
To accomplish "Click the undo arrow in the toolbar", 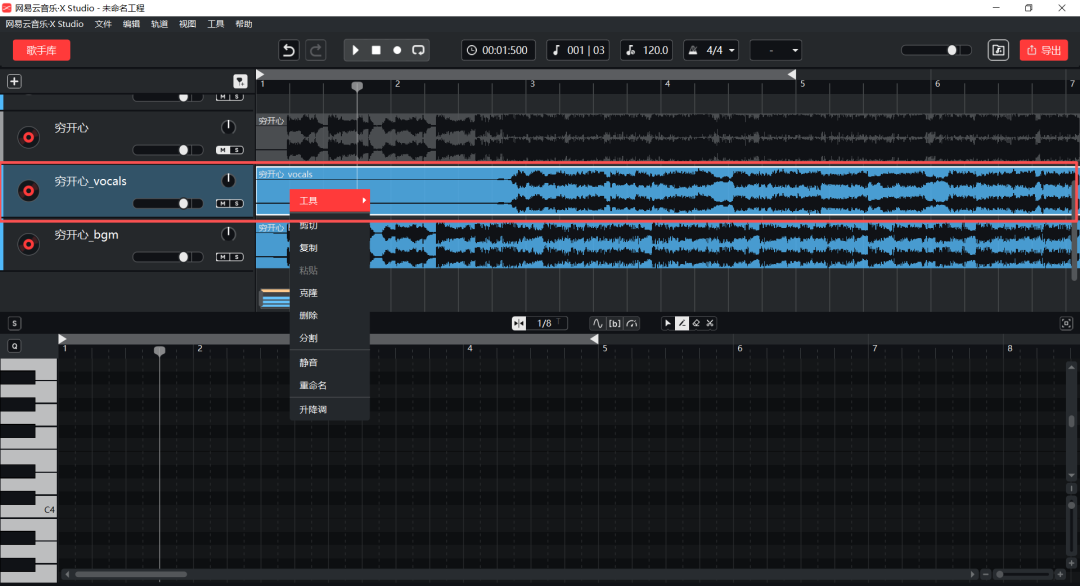I will (289, 50).
